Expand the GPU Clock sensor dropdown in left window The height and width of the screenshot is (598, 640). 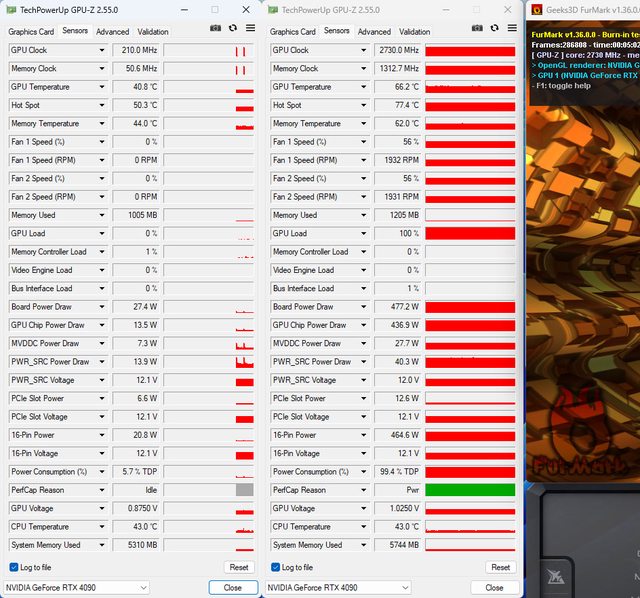click(x=102, y=50)
